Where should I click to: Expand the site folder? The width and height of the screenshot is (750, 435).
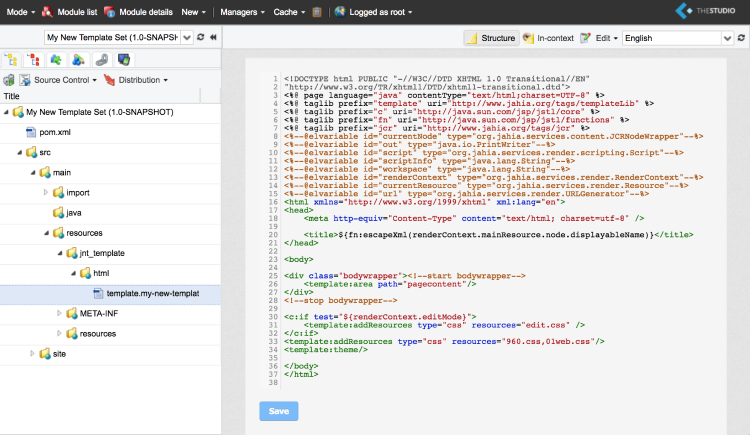[33, 354]
